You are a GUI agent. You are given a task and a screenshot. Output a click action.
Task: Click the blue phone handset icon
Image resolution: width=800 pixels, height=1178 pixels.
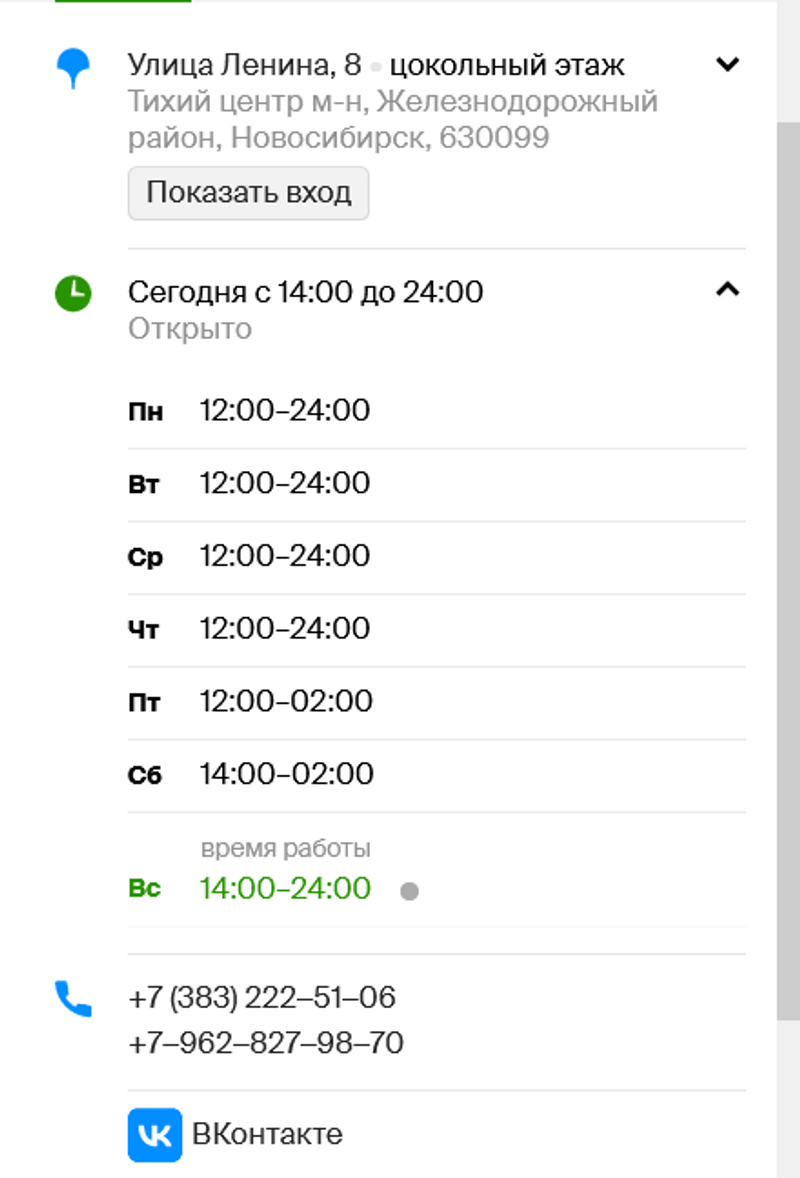tap(73, 999)
